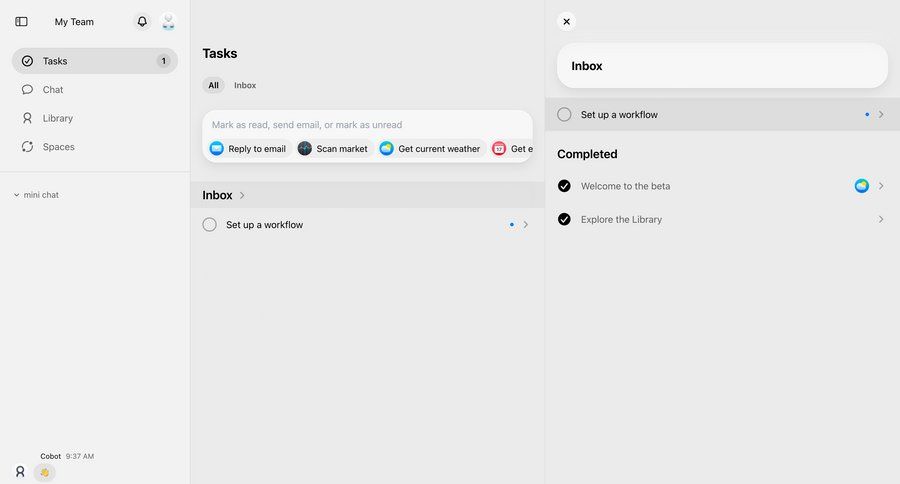This screenshot has height=484, width=900.
Task: Click the Reply to email mail icon
Action: (x=217, y=149)
